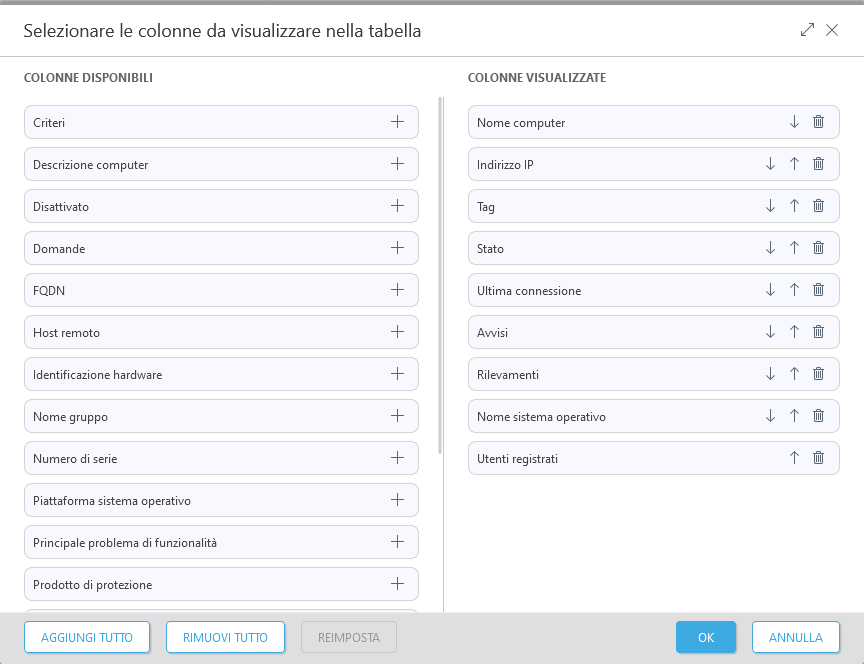Move Utenti registrati column up

pos(794,458)
